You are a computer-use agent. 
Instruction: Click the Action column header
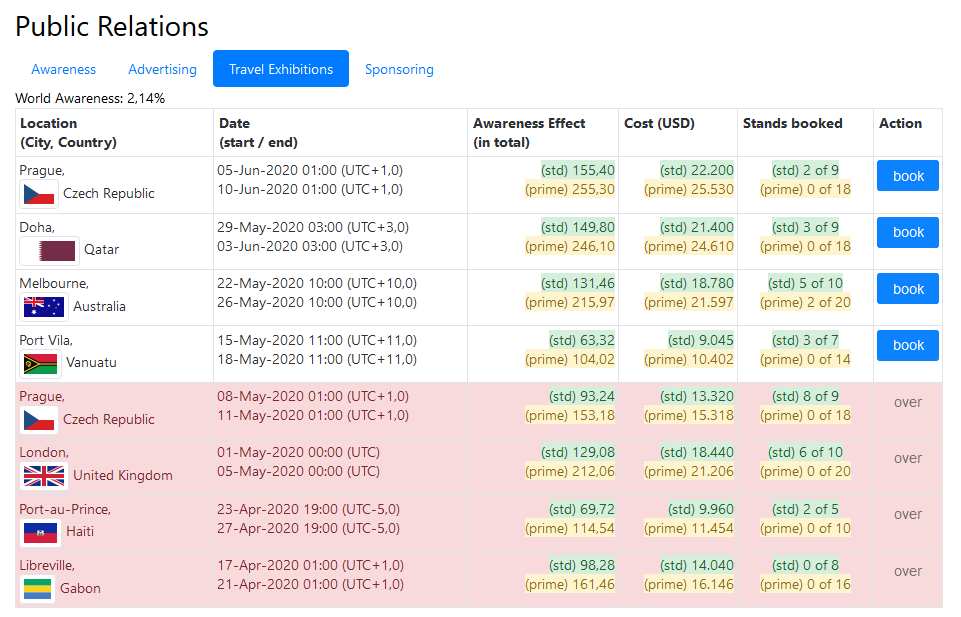click(x=908, y=133)
